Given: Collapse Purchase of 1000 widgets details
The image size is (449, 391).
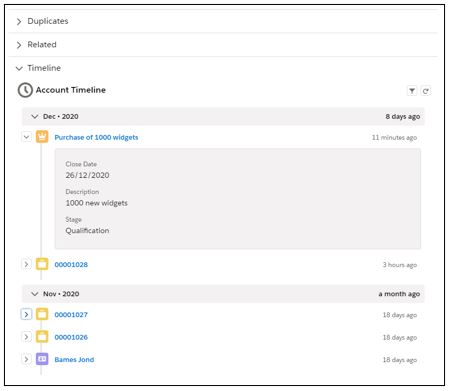Looking at the screenshot, I should [26, 137].
